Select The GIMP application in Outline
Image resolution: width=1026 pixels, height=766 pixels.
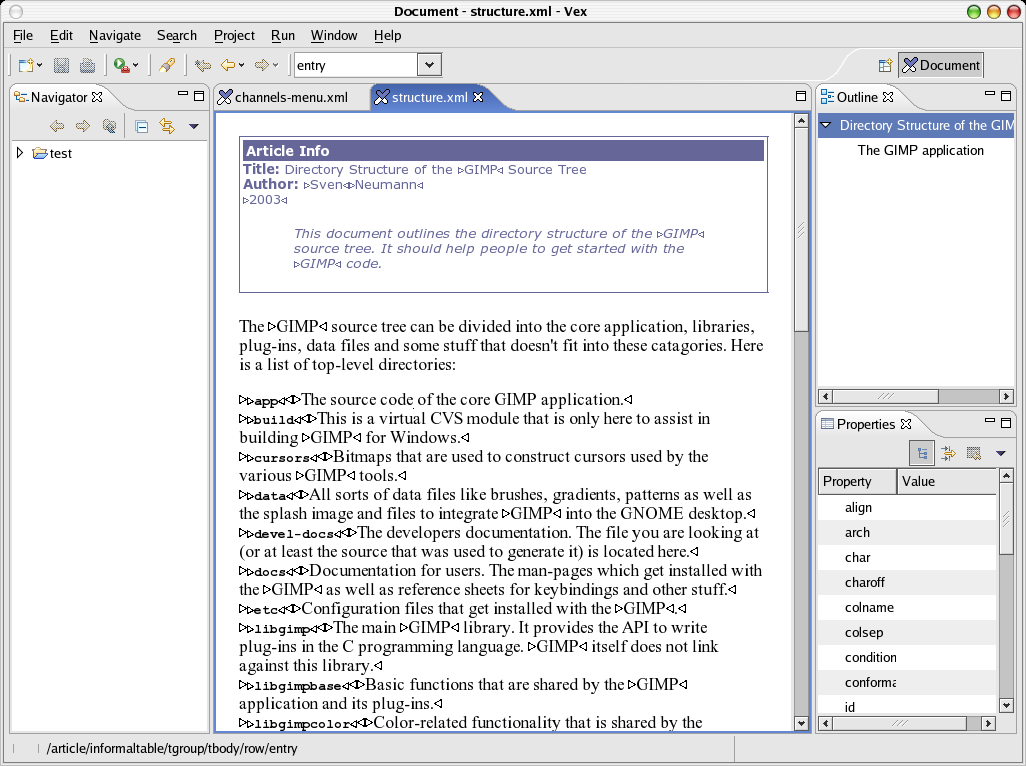920,150
